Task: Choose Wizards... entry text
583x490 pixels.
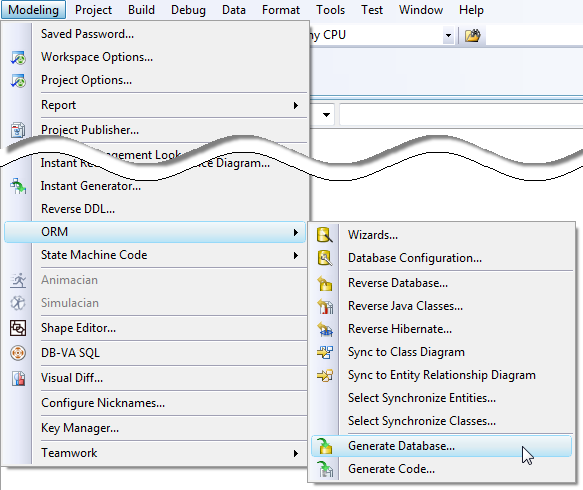Action: click(x=373, y=235)
